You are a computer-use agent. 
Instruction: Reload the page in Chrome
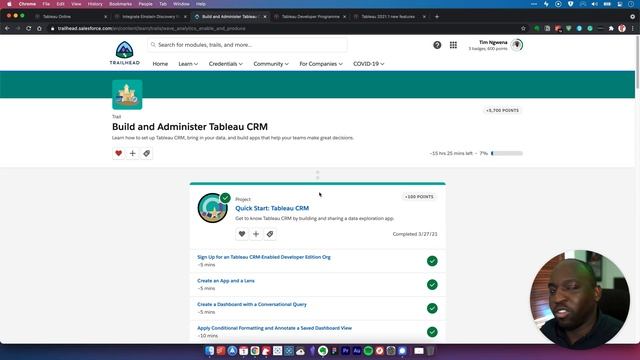point(29,28)
